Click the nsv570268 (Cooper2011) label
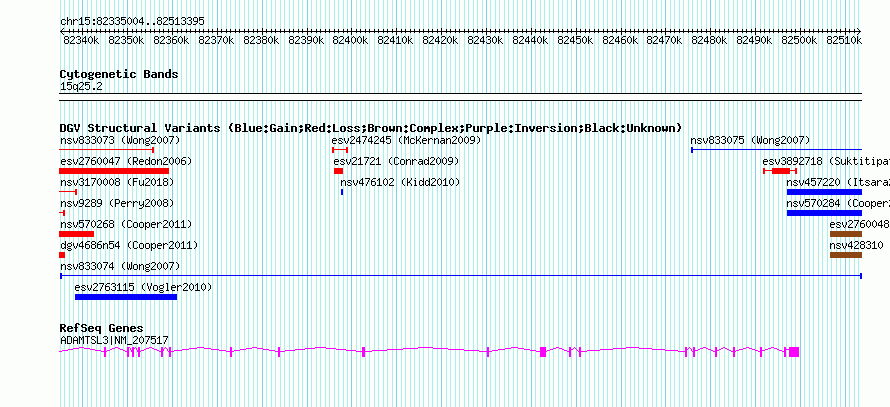This screenshot has width=890, height=407. 126,224
